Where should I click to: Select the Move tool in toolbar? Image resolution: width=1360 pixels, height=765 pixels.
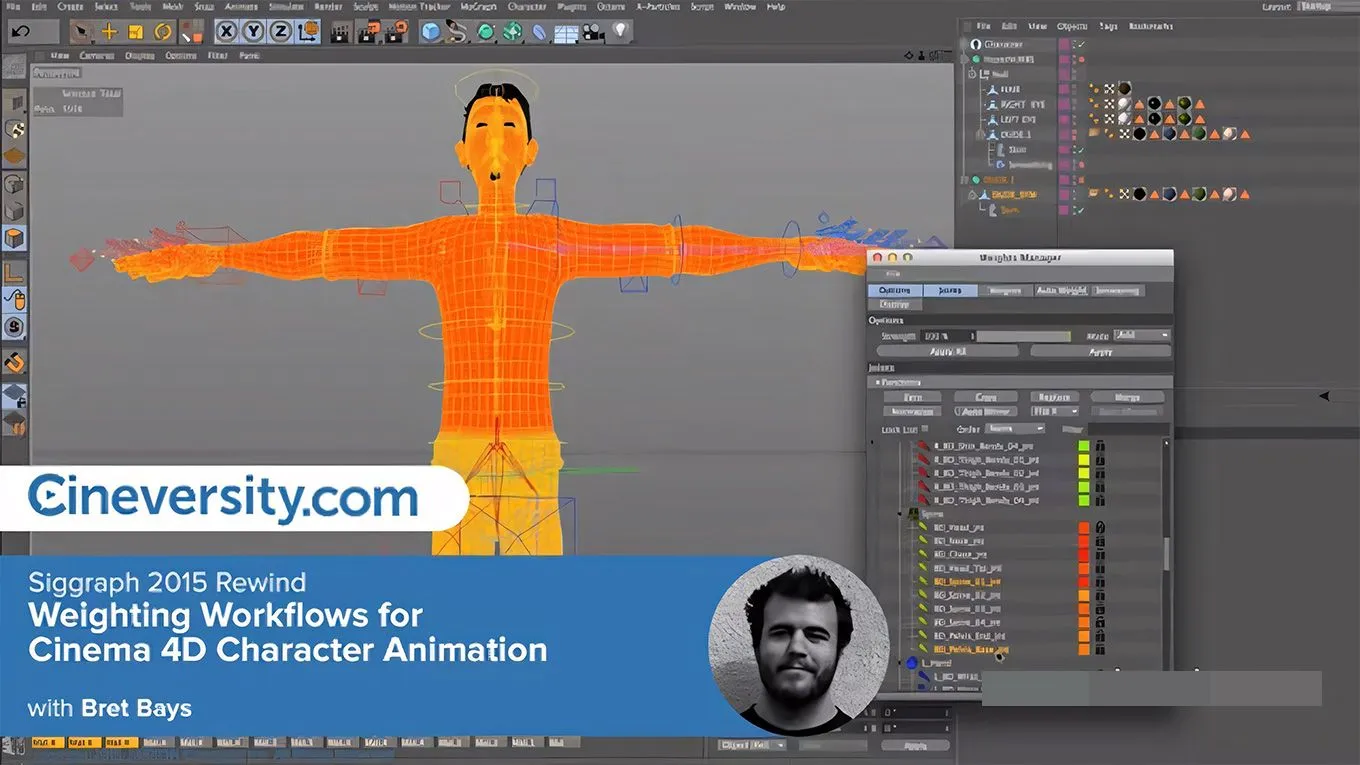109,31
